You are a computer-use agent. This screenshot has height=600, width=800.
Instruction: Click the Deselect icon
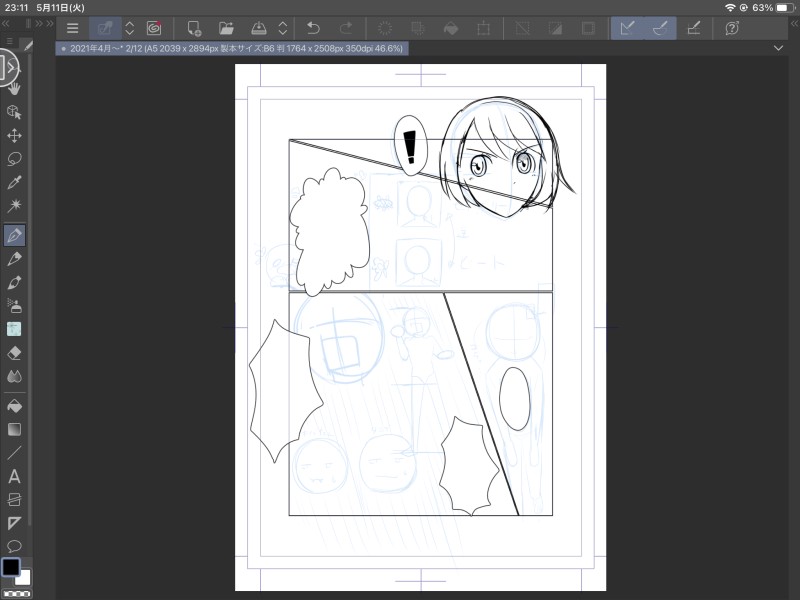(x=522, y=28)
